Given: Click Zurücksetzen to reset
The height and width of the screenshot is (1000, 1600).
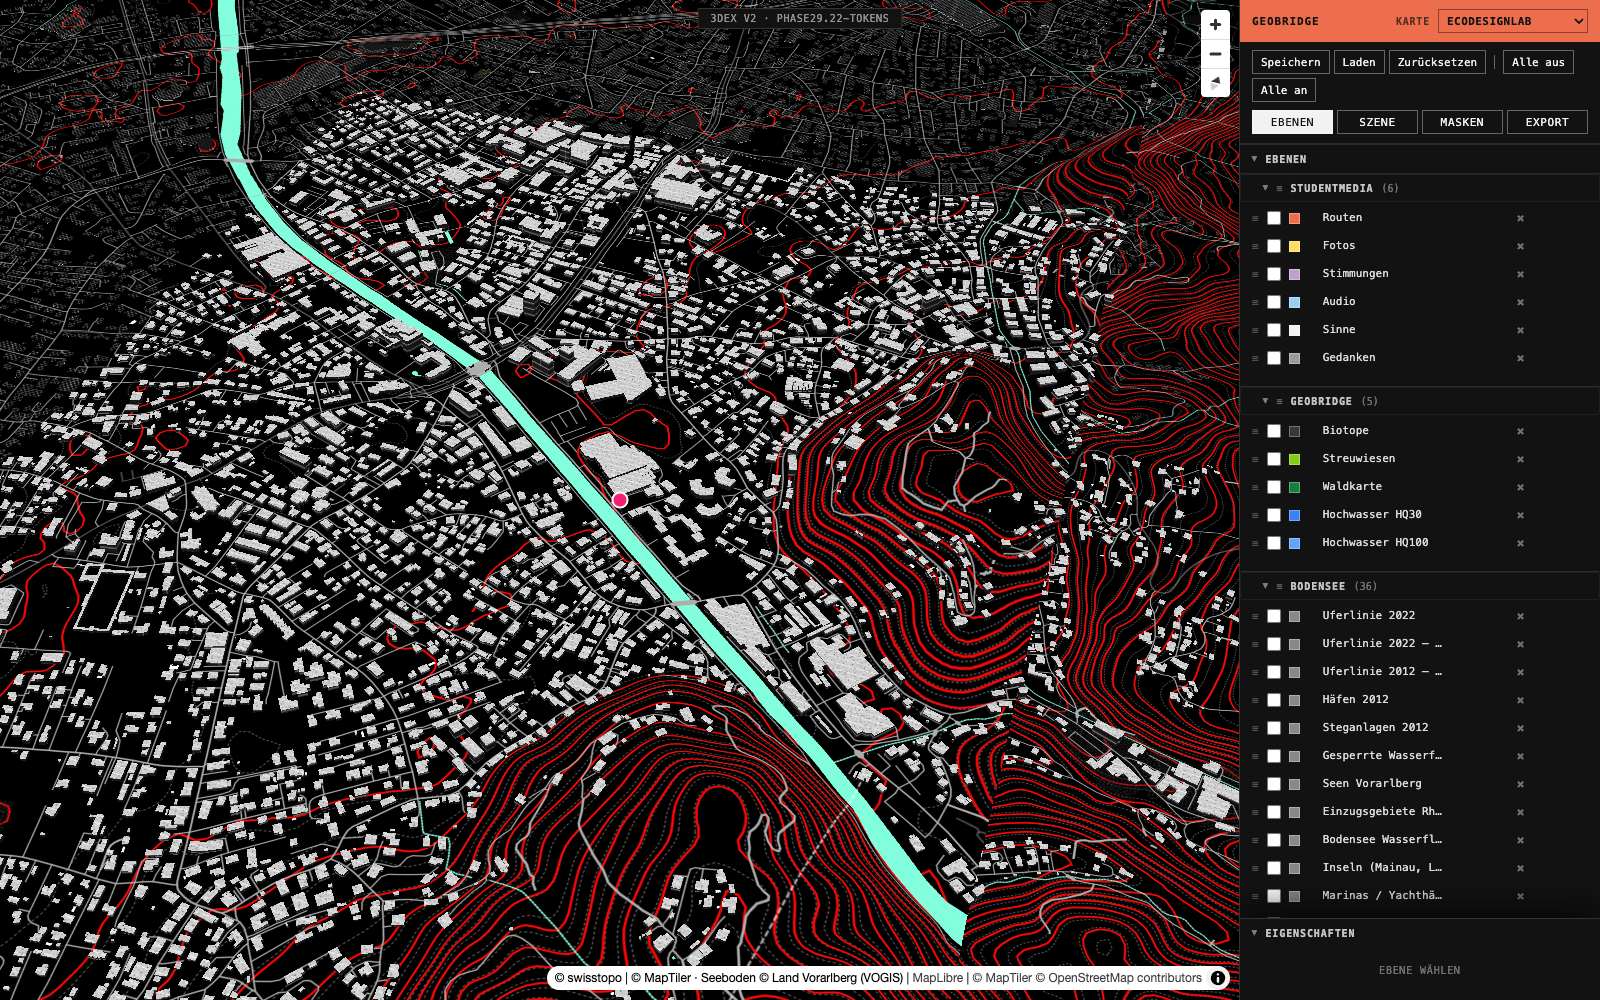Looking at the screenshot, I should coord(1437,62).
